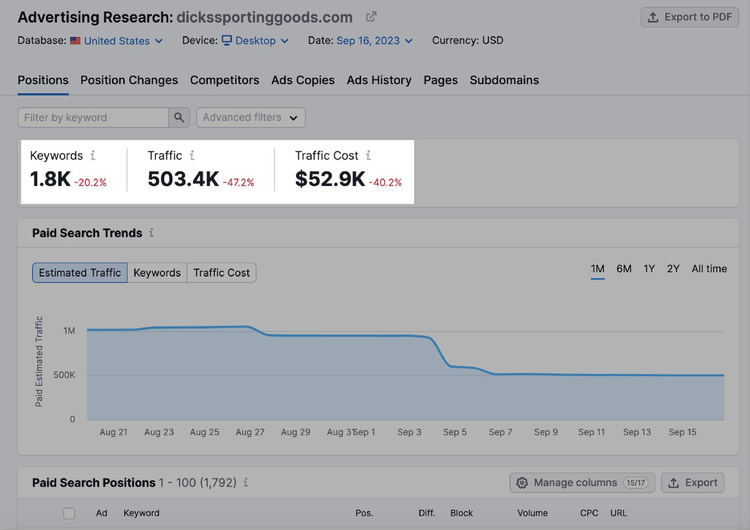Click the URL column header
This screenshot has width=750, height=530.
618,513
